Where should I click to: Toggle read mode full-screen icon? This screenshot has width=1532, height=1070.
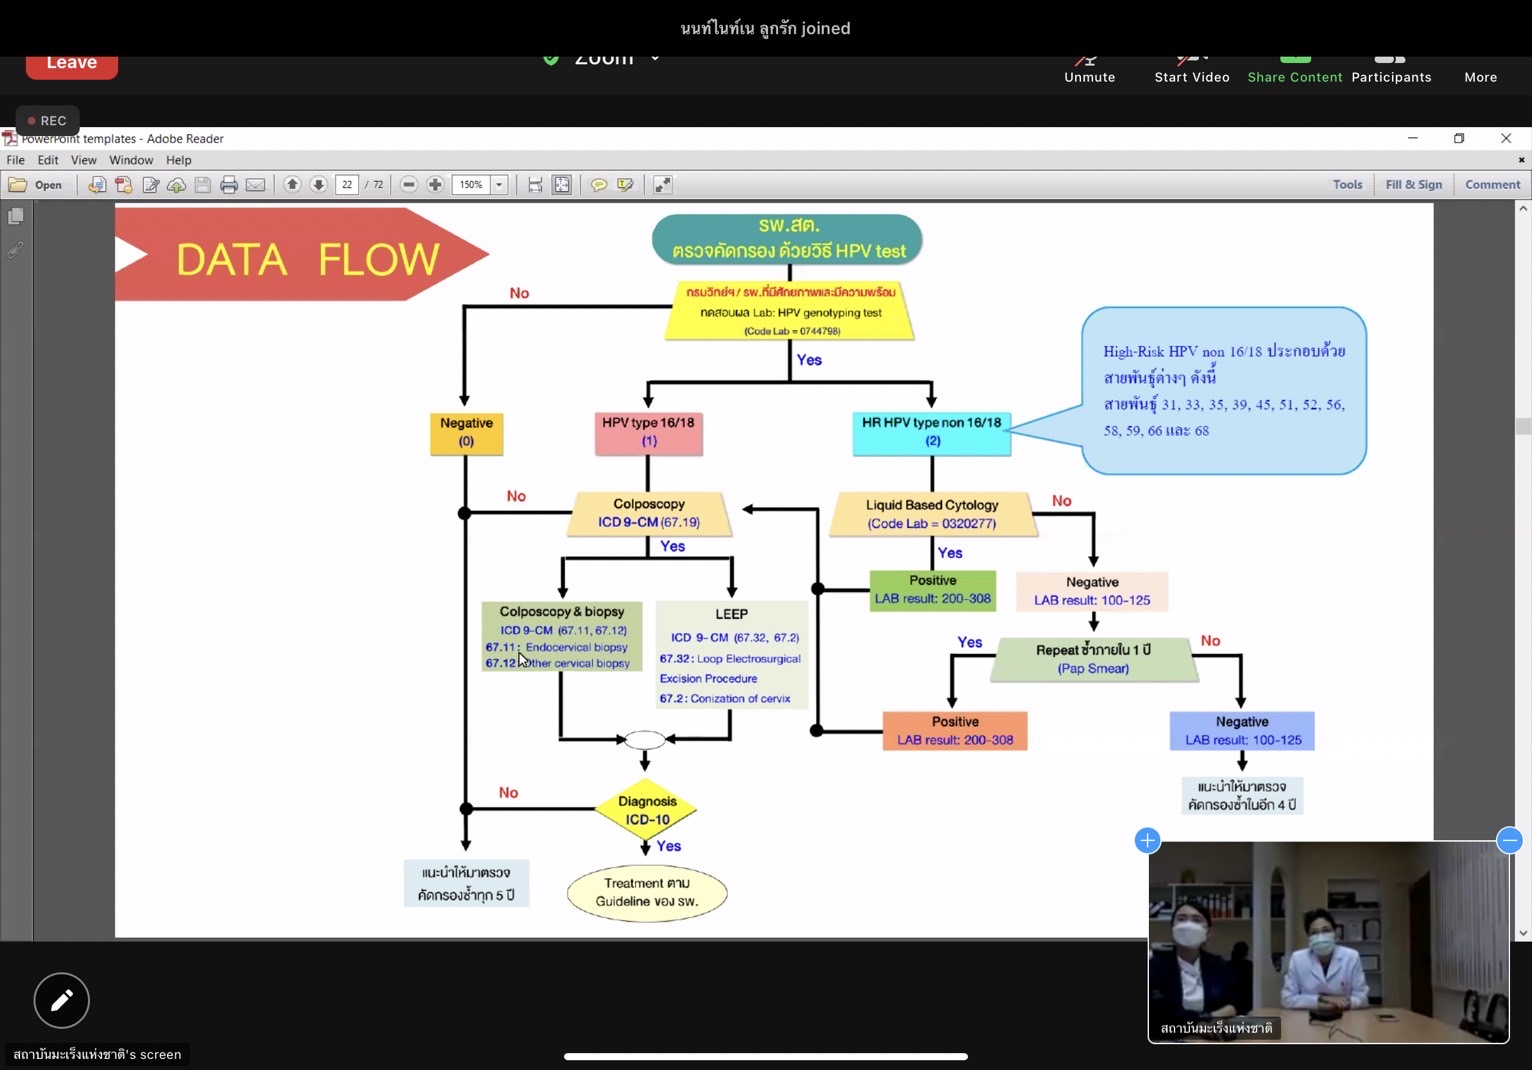click(663, 185)
